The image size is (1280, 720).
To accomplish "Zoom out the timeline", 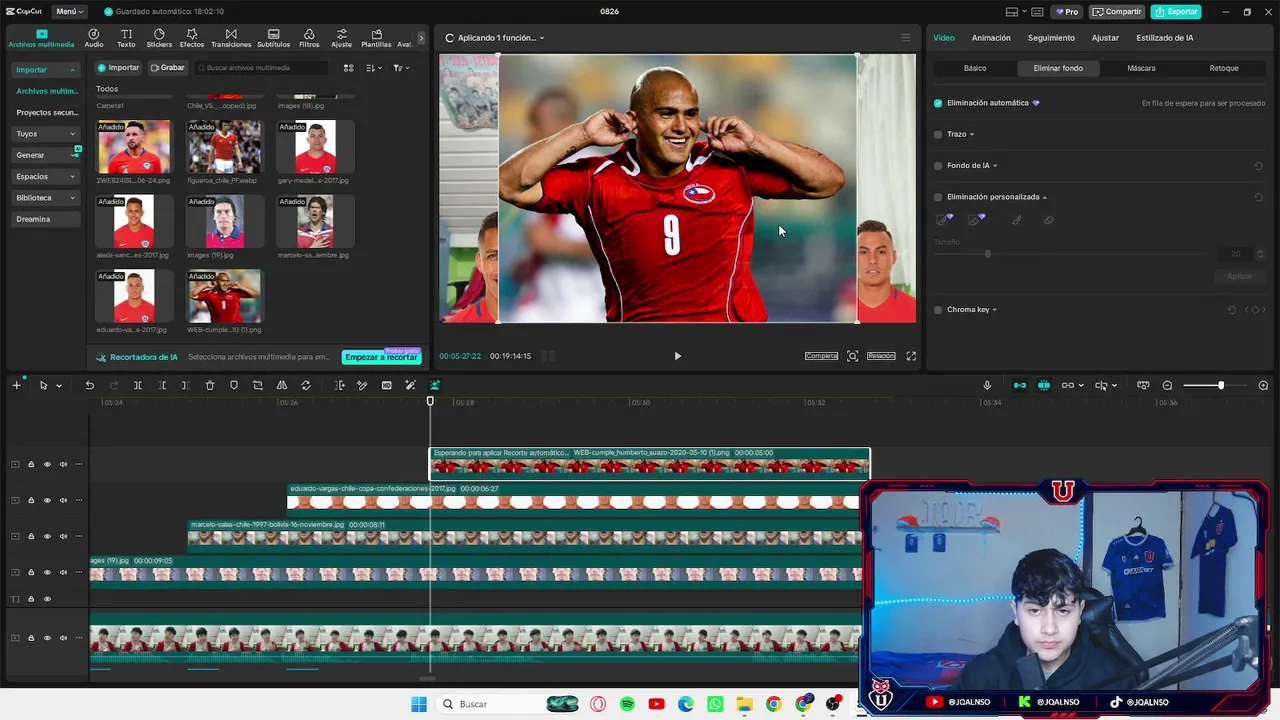I will (x=1167, y=386).
